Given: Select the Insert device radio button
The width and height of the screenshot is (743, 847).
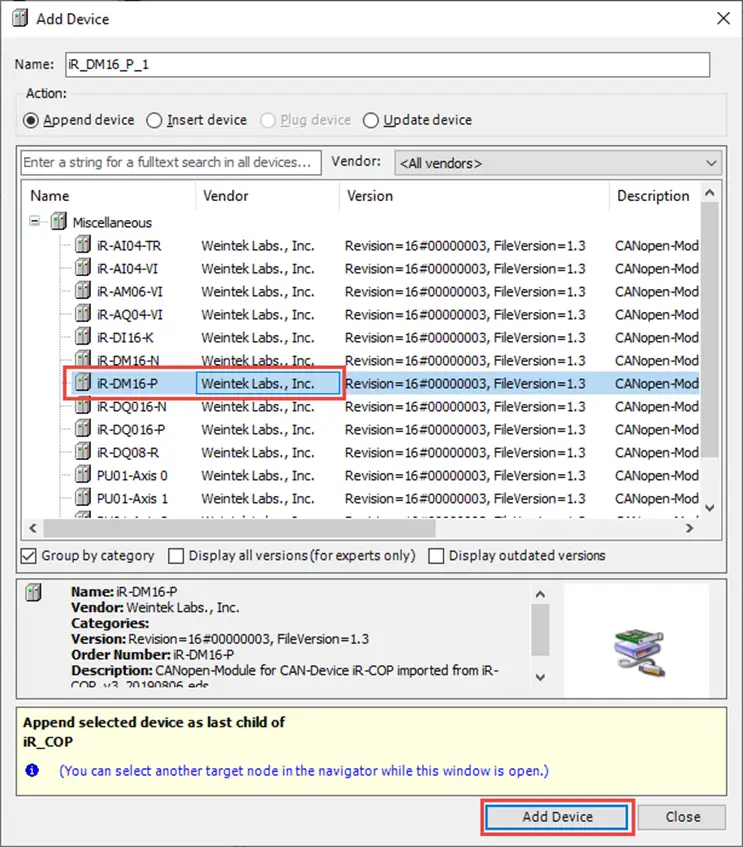Looking at the screenshot, I should tap(154, 120).
